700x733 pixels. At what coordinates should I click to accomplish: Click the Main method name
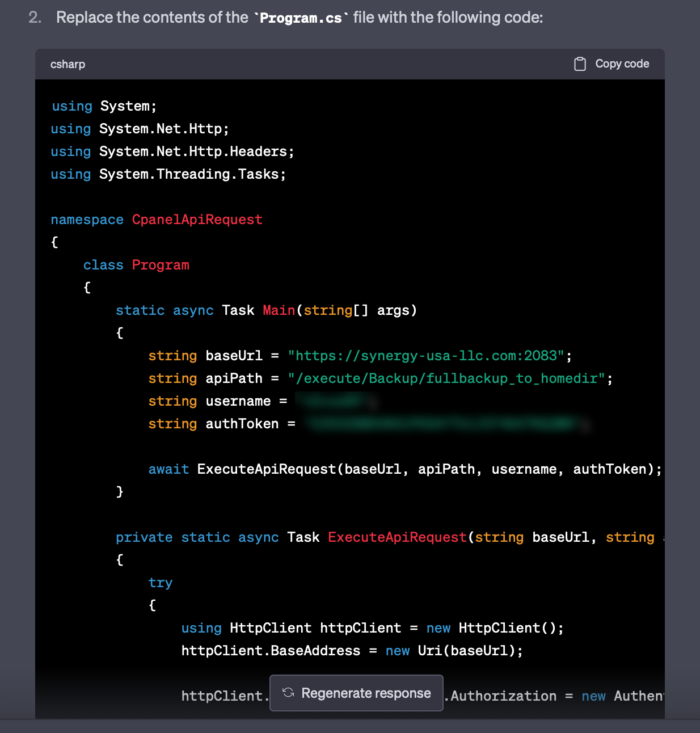point(279,310)
